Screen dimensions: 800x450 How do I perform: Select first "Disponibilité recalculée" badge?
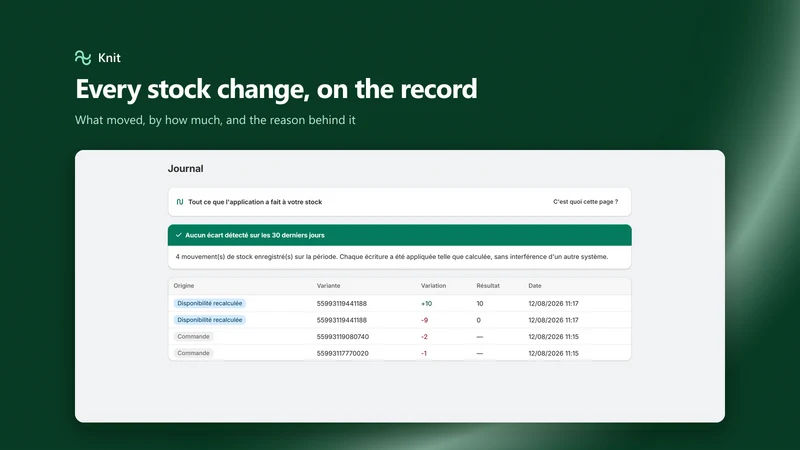point(210,303)
